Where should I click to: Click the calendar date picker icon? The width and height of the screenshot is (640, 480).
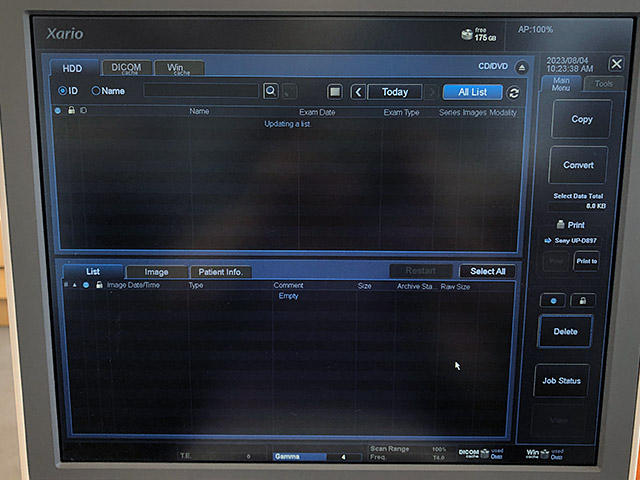pos(335,92)
